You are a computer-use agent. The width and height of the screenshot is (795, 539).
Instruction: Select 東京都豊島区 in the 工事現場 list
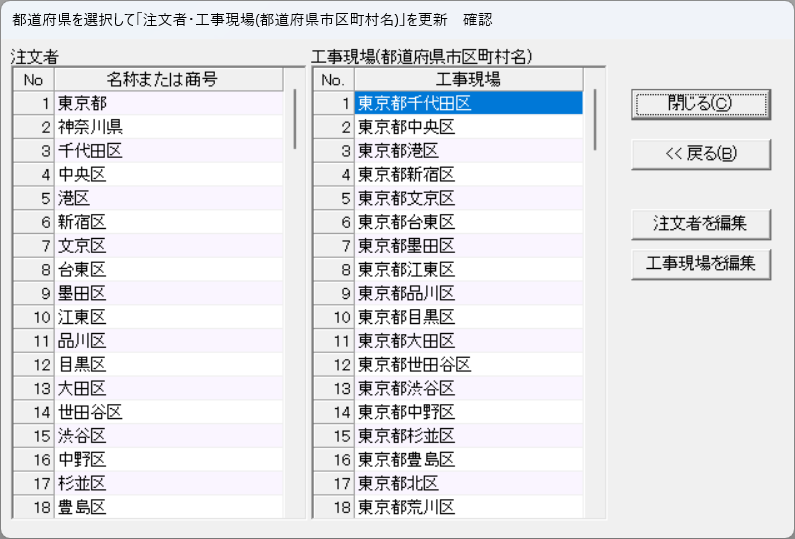(468, 461)
